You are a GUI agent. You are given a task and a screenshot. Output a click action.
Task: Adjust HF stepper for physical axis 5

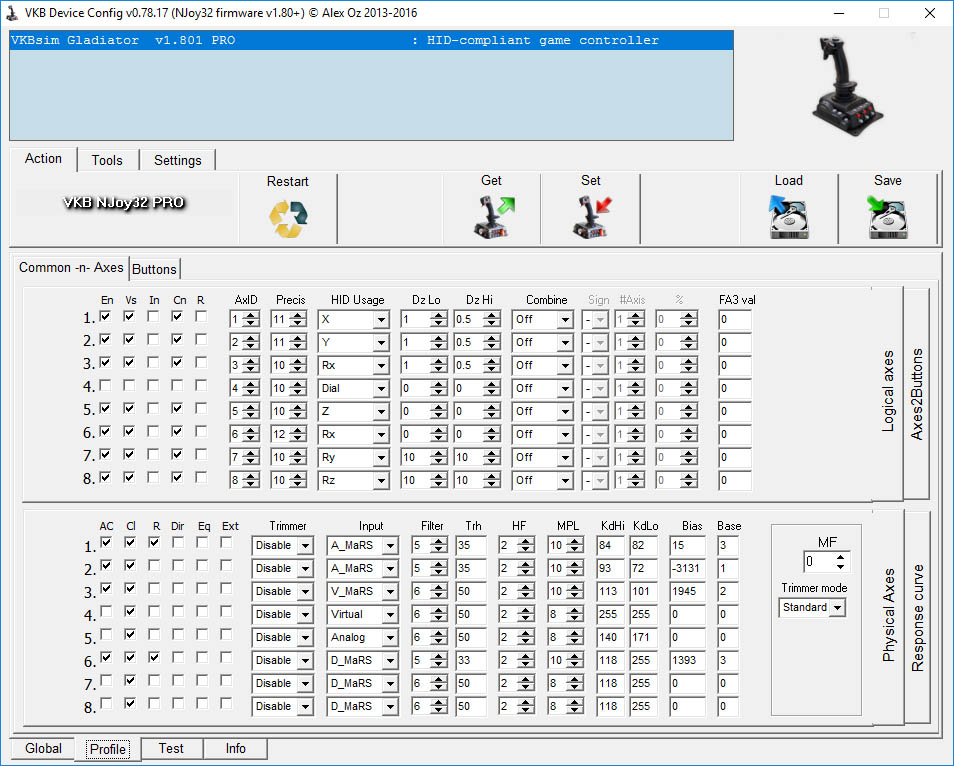[526, 638]
